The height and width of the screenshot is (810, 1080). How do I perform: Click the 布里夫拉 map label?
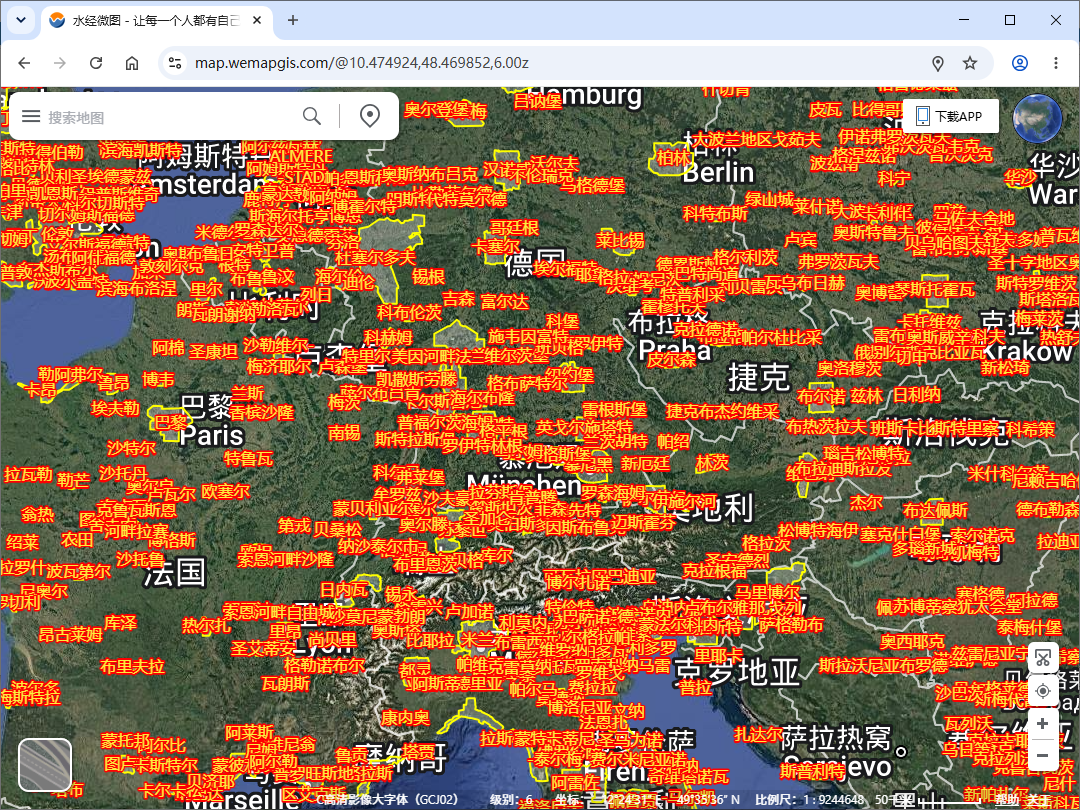pyautogui.click(x=132, y=667)
